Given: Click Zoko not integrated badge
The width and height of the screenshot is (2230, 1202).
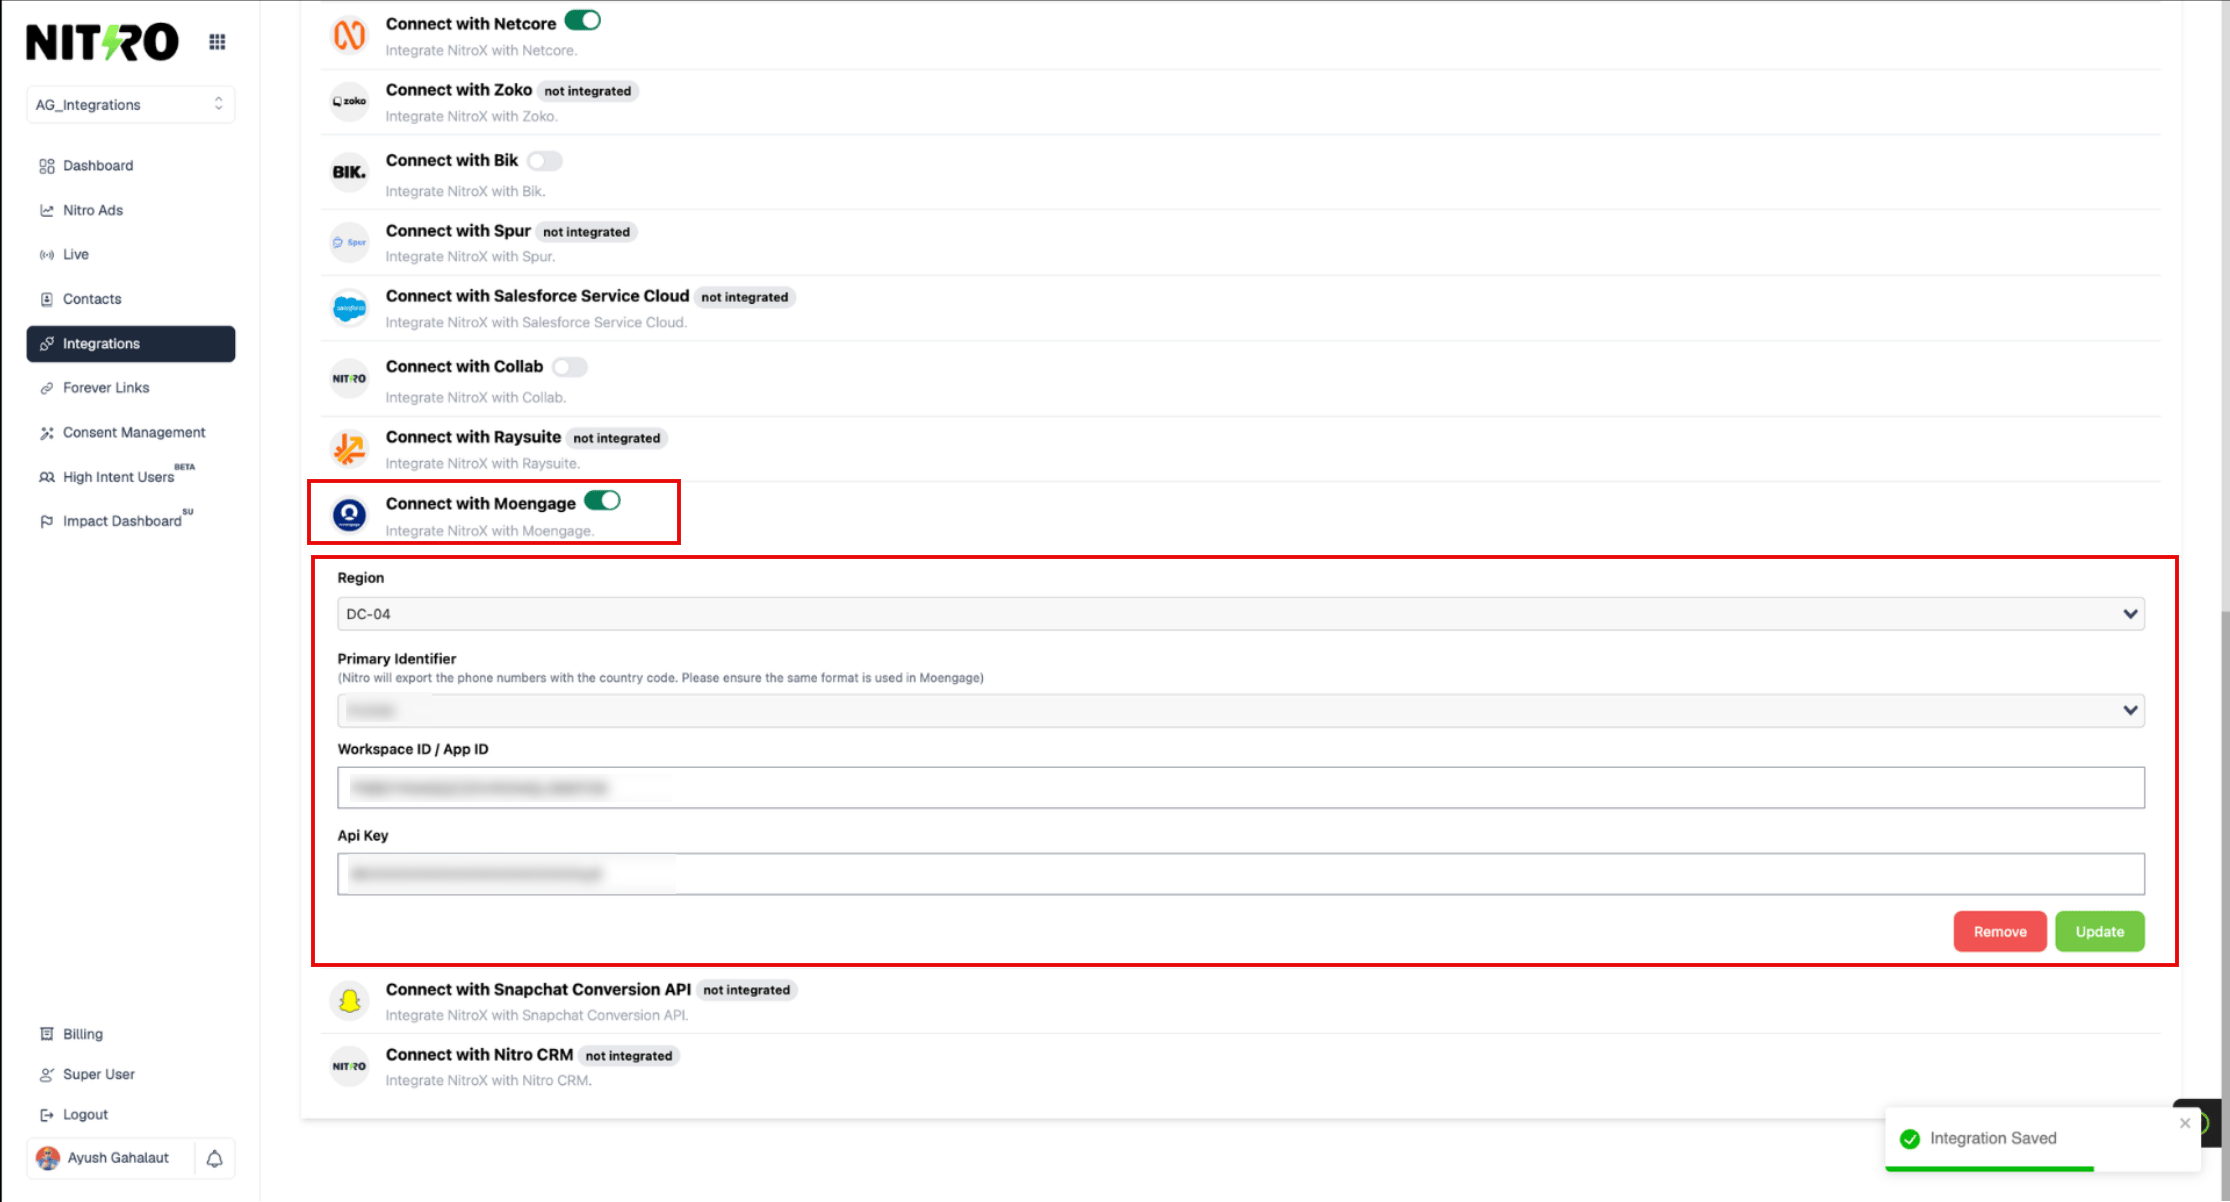Looking at the screenshot, I should 588,91.
